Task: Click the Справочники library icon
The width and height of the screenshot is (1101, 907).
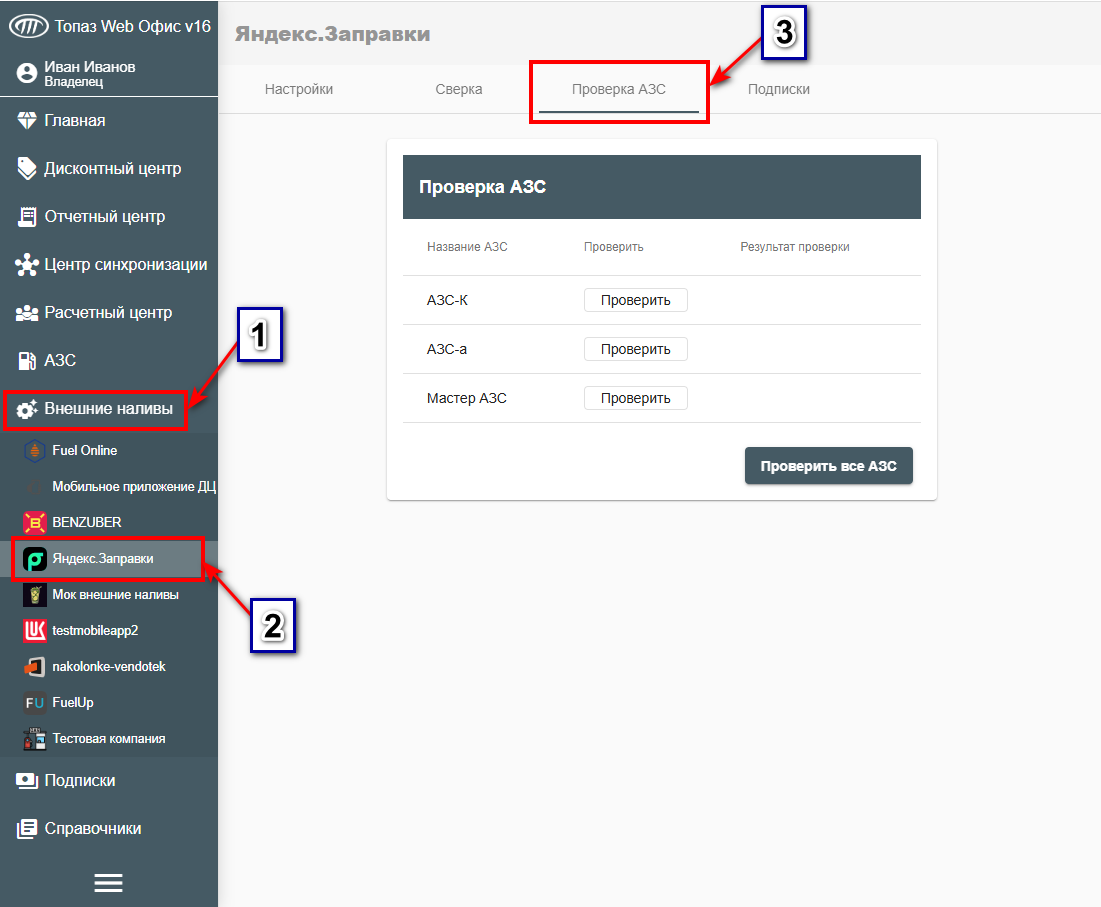Action: coord(27,829)
